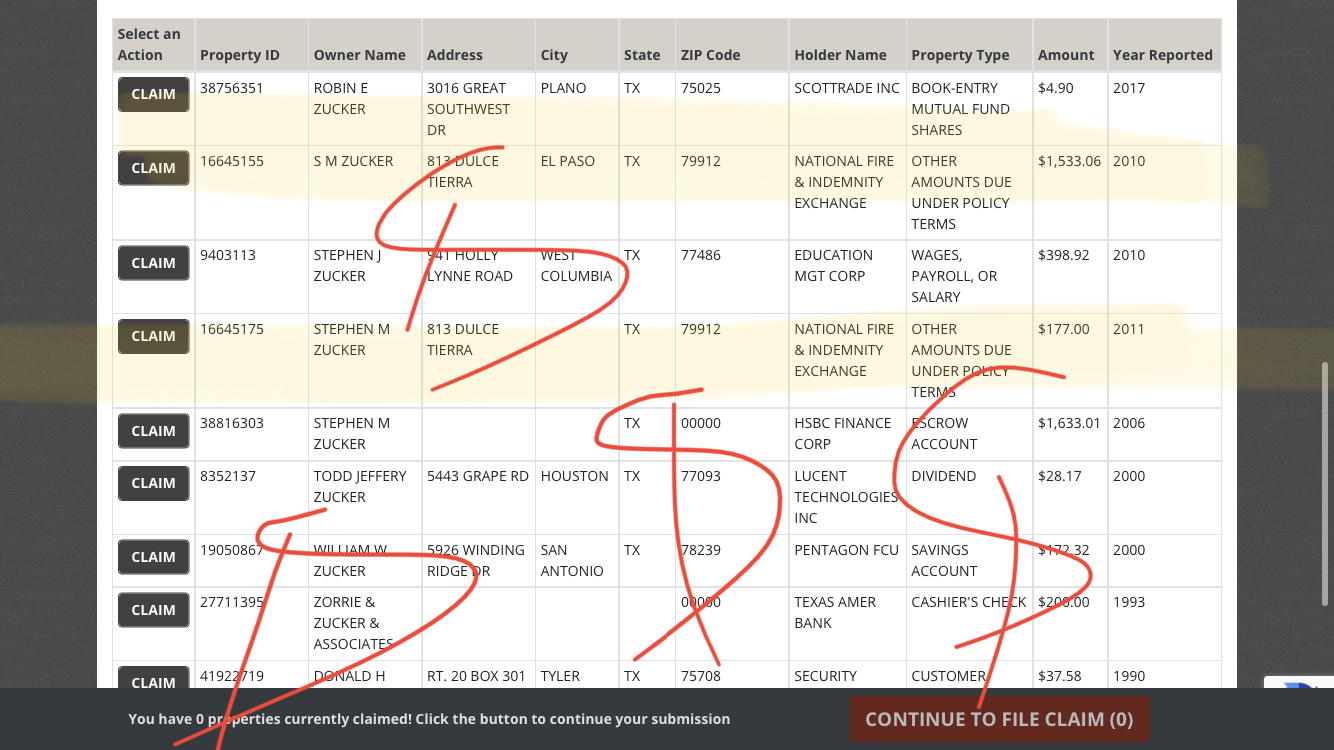Screen dimensions: 1334x750
Task: Click the WEST COLUMBIA city cell
Action: click(576, 266)
